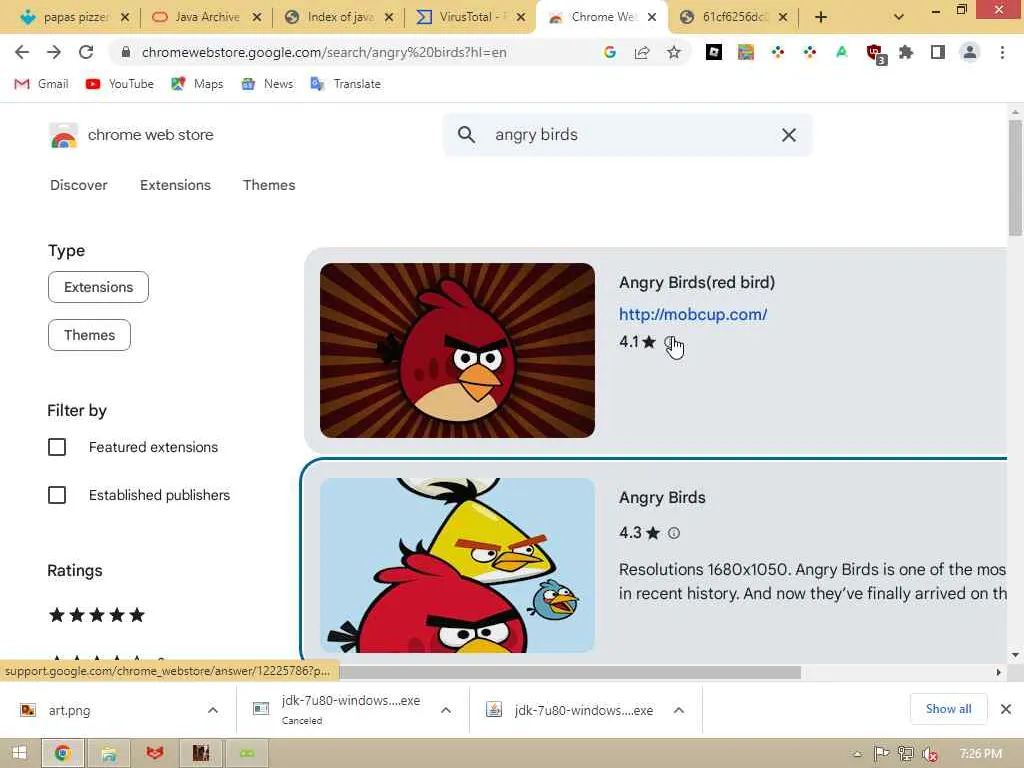This screenshot has width=1024, height=768.
Task: Expand second jdk-7u80 download options
Action: tap(679, 710)
